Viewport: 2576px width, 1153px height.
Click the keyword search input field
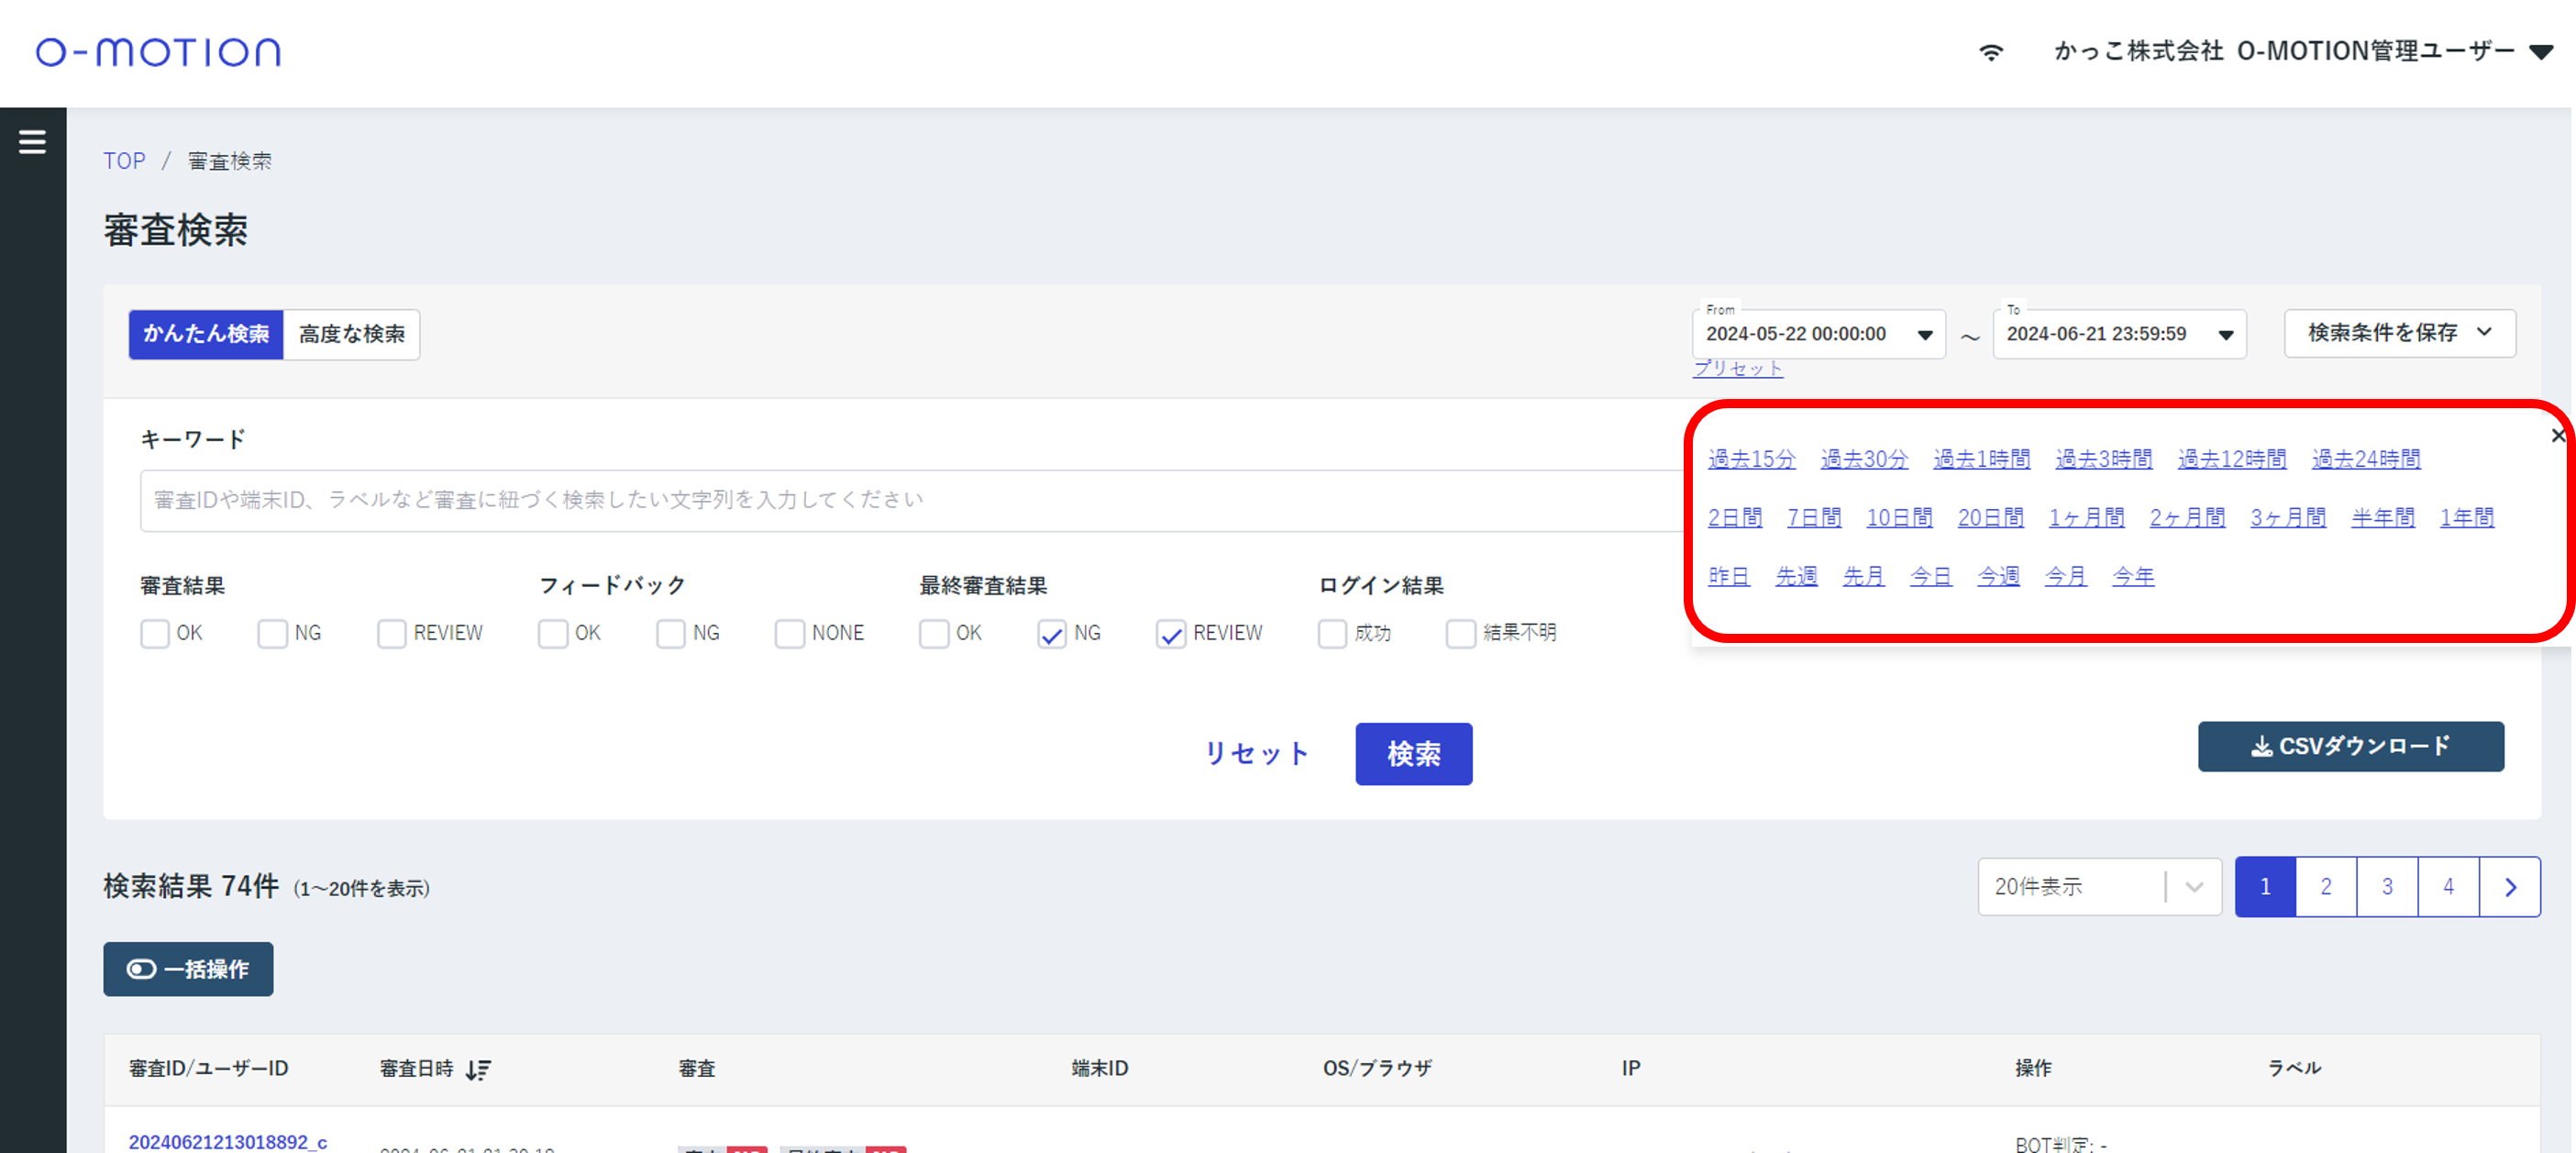click(x=900, y=500)
